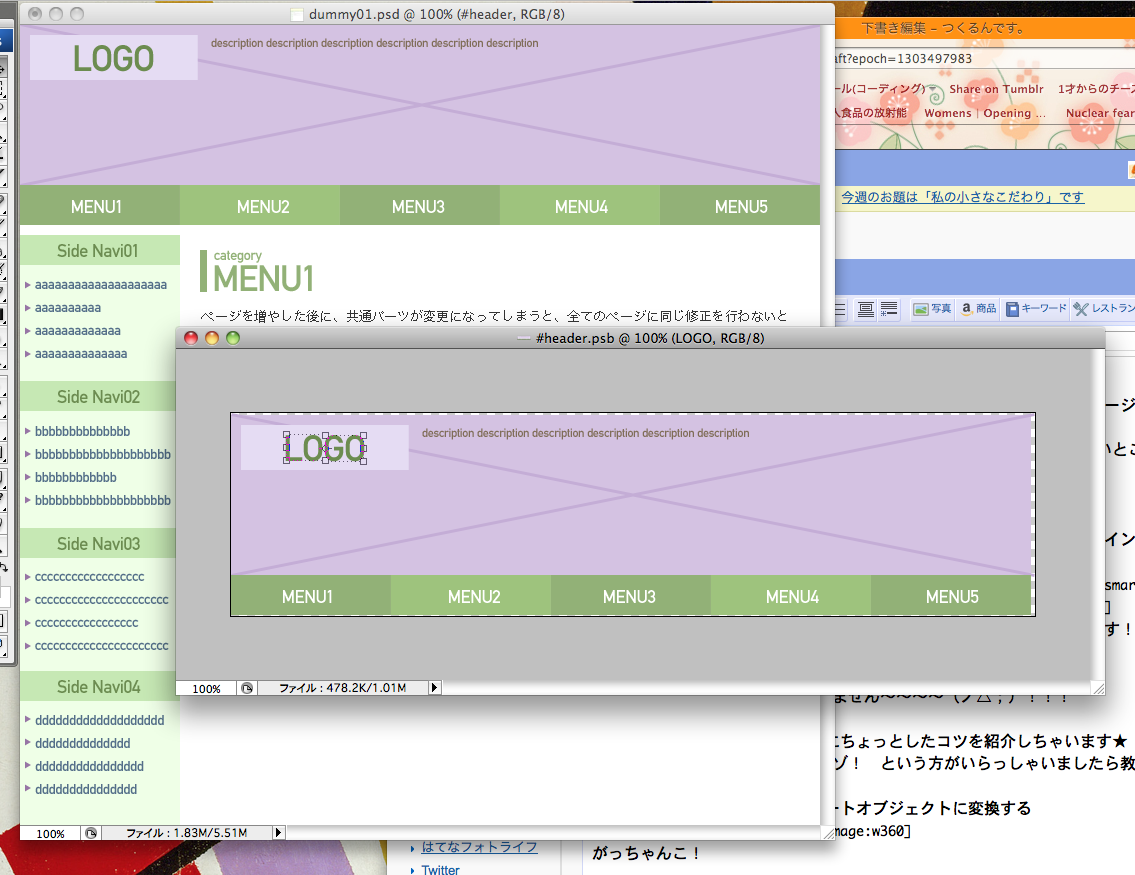Click the timer icon beside the 100% zoom field

pyautogui.click(x=246, y=688)
